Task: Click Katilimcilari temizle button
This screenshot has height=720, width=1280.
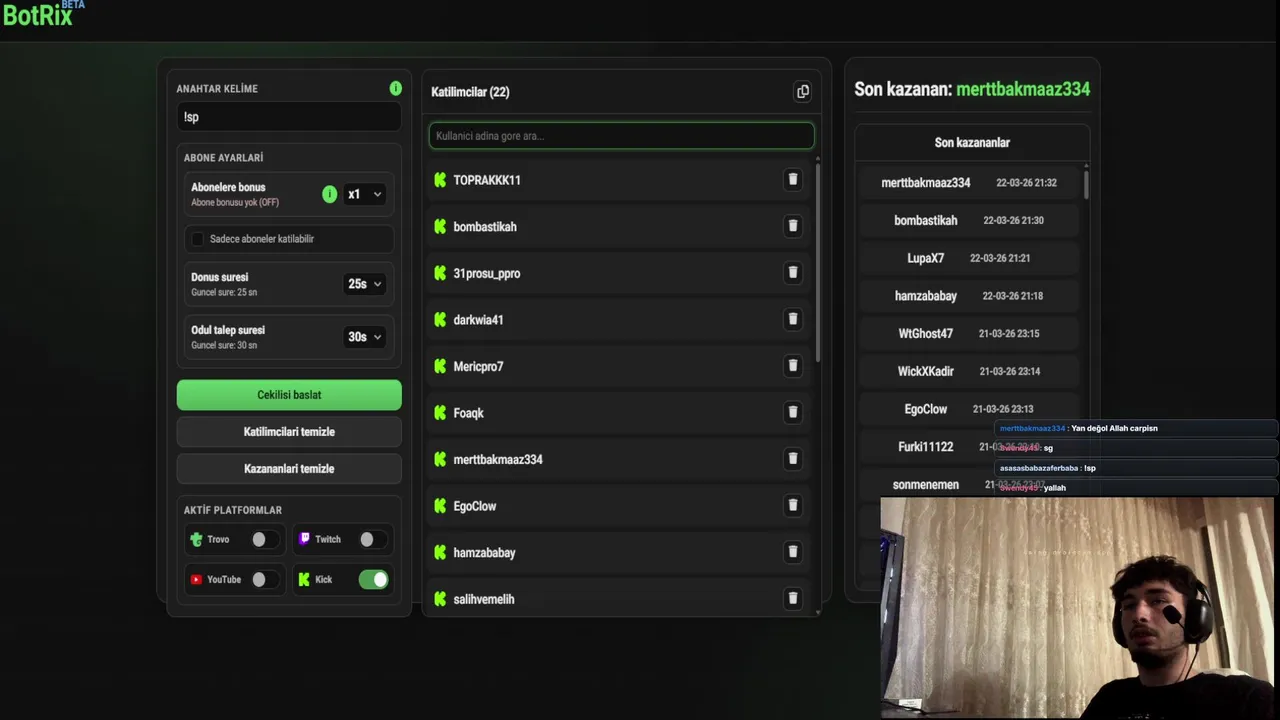Action: pyautogui.click(x=289, y=432)
